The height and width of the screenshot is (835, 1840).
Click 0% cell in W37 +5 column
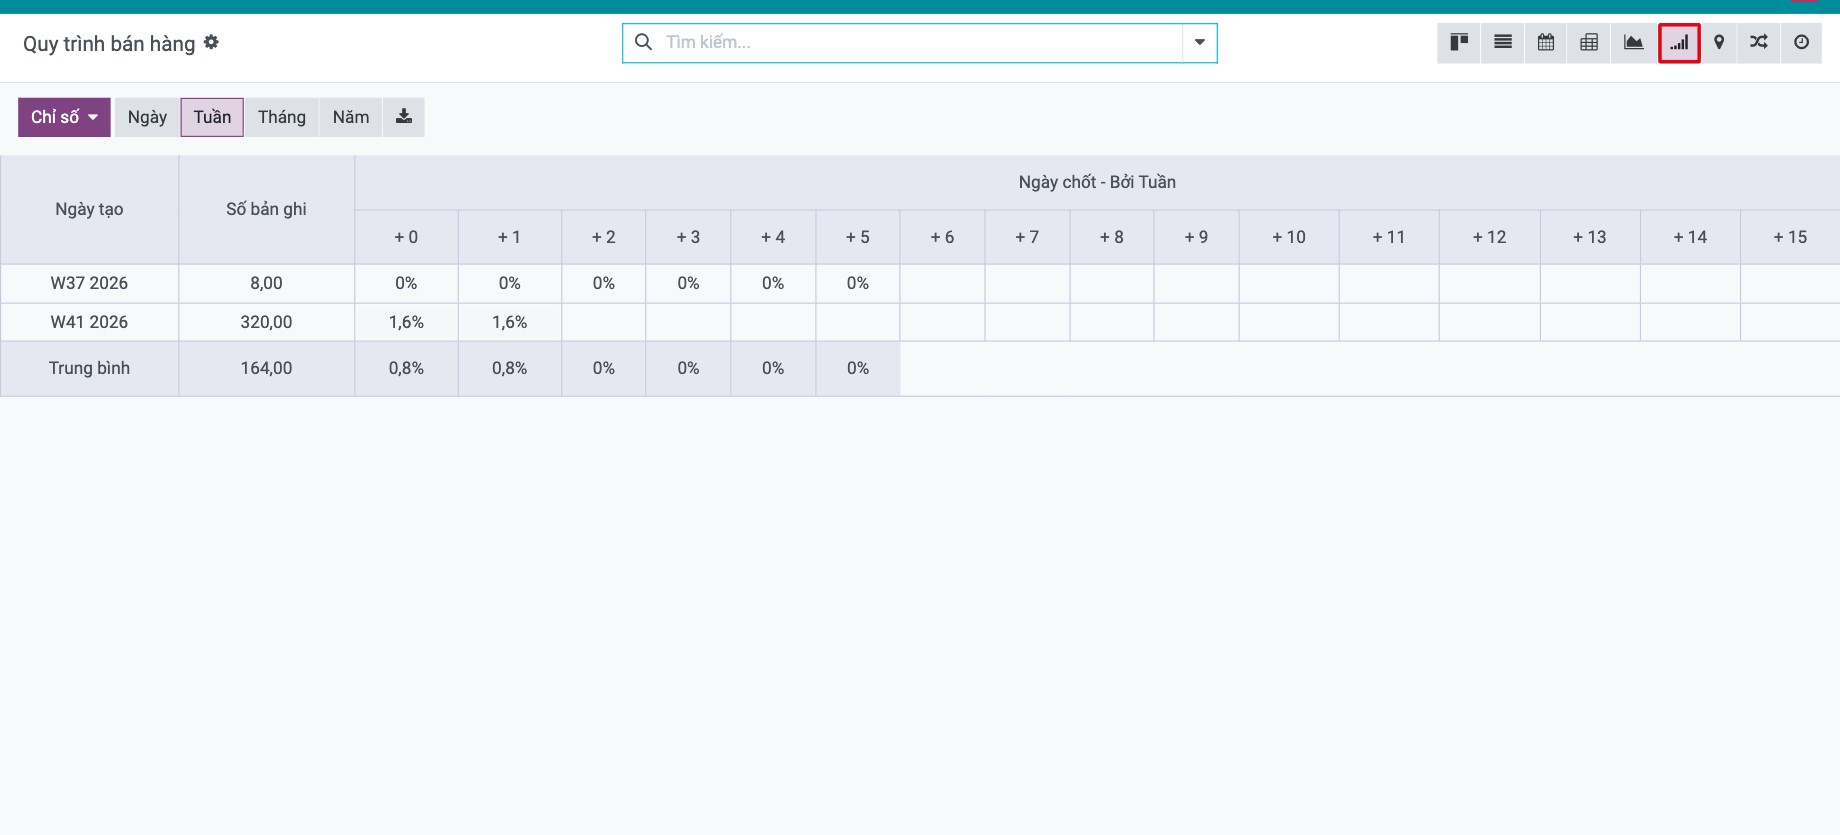(858, 283)
